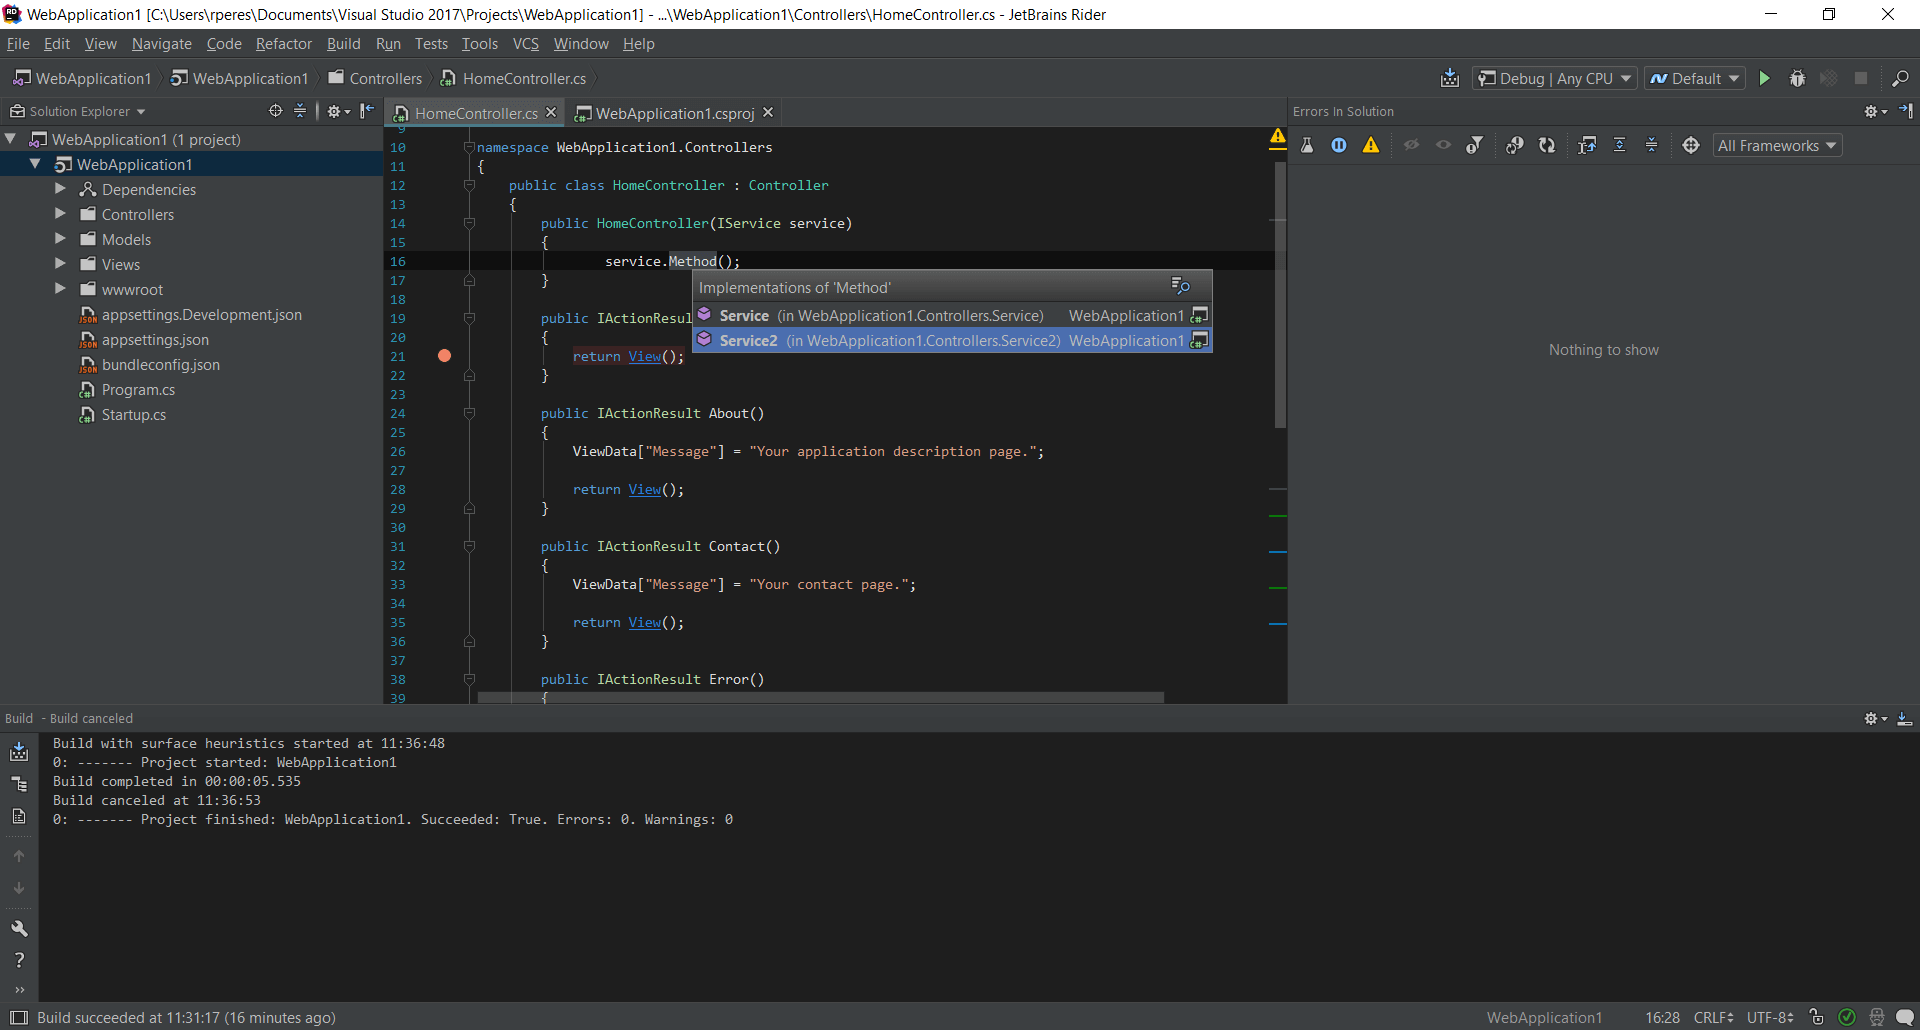Open the VCS menu
Screen dimensions: 1920x1030
pos(525,44)
